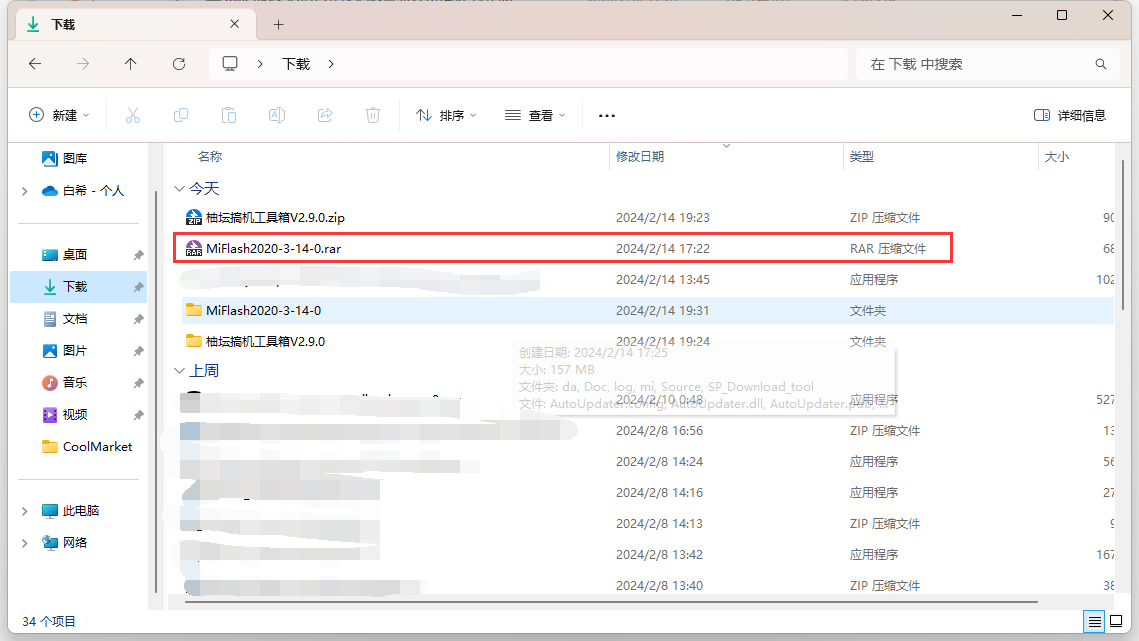Click 下载 breadcrumb in address bar
1139x641 pixels.
[x=296, y=64]
